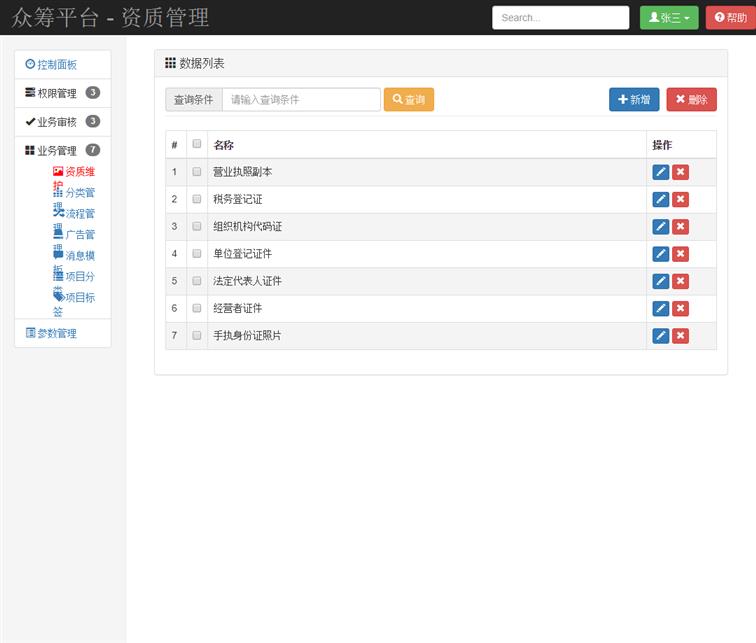Viewport: 756px width, 643px height.
Task: Delete the 手执身份证照片 row with the red X icon
Action: tap(680, 335)
